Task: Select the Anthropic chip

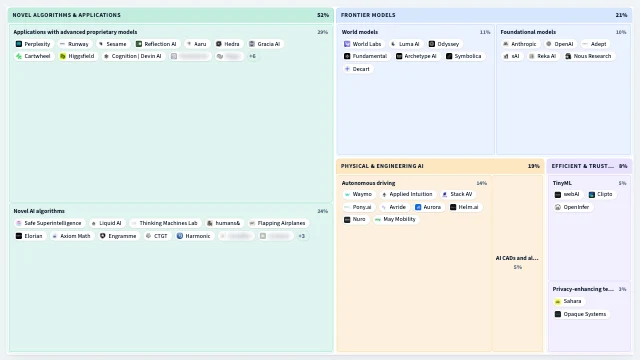Action: 520,44
